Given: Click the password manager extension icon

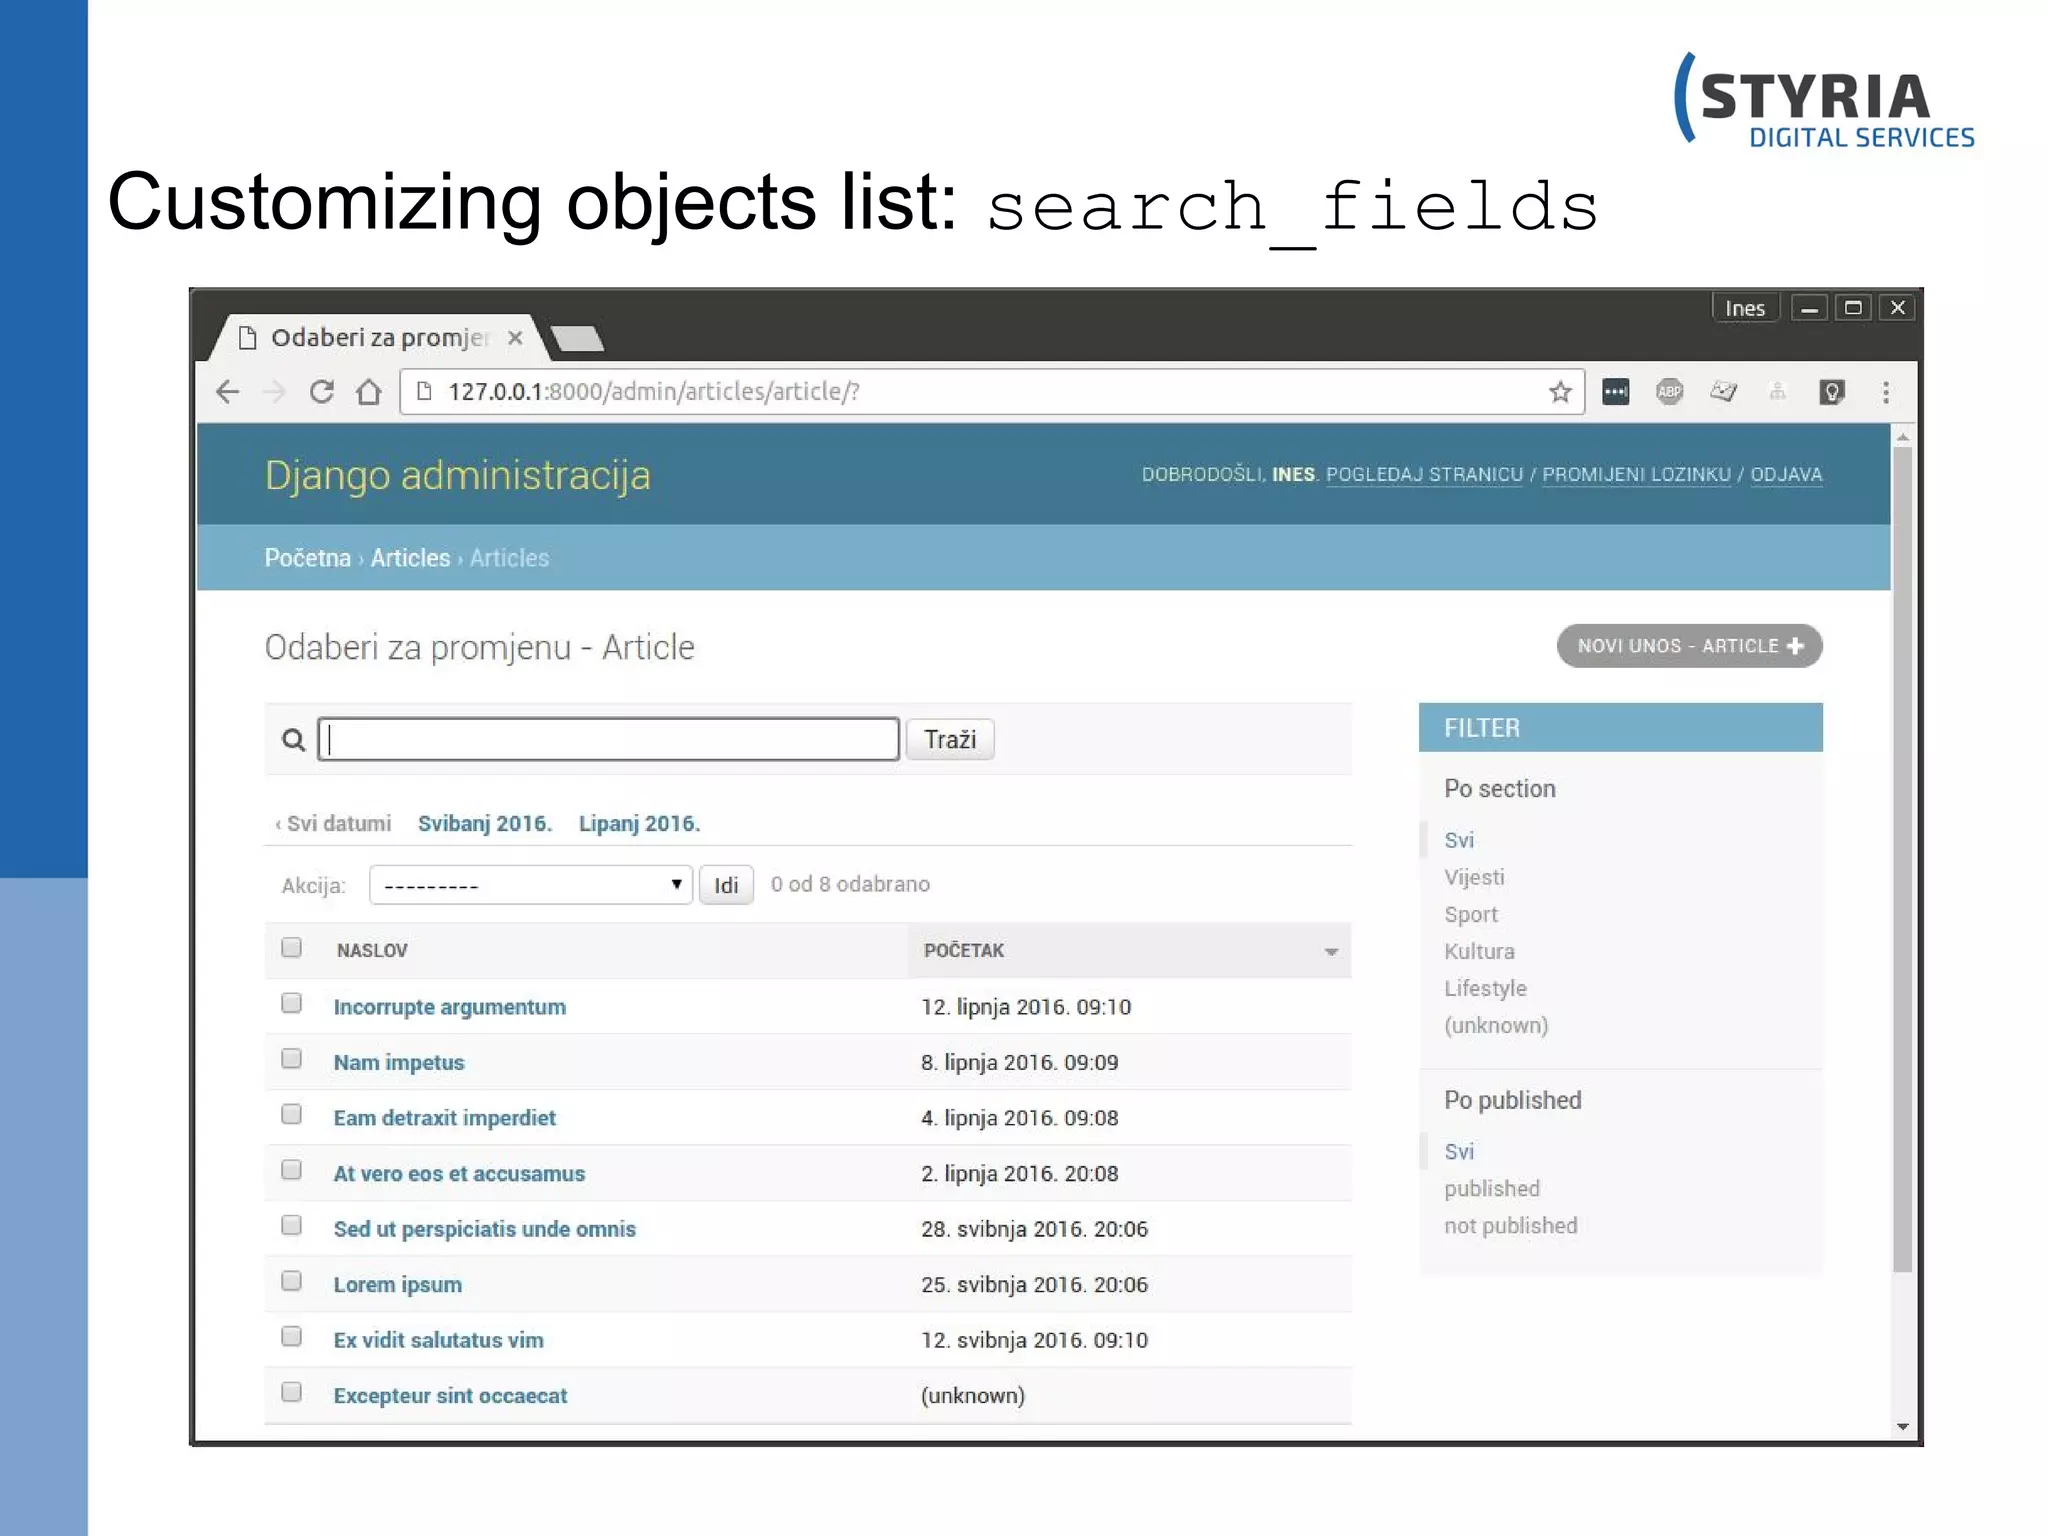Looking at the screenshot, I should [1616, 391].
